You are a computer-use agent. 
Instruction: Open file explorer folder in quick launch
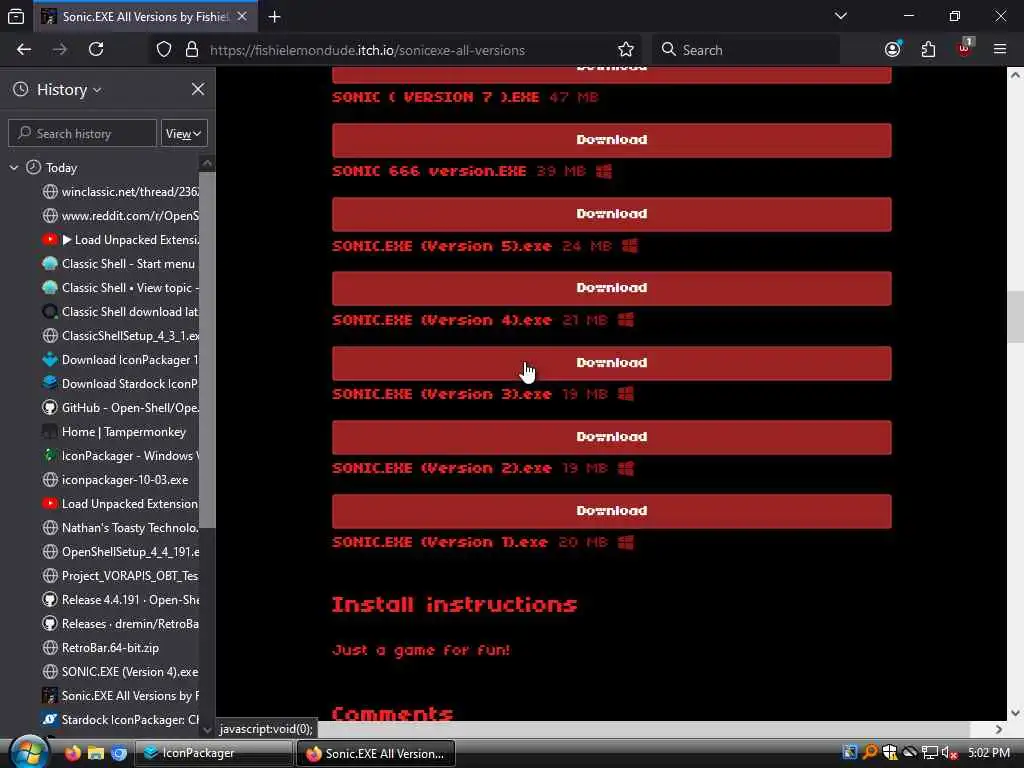click(x=96, y=753)
